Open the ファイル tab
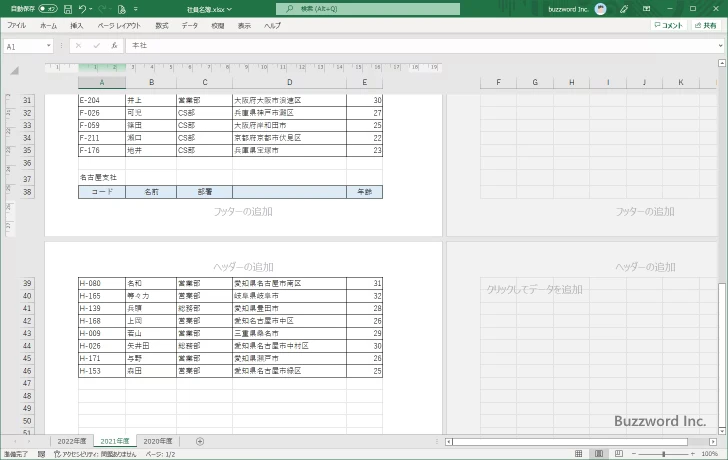 [x=17, y=26]
